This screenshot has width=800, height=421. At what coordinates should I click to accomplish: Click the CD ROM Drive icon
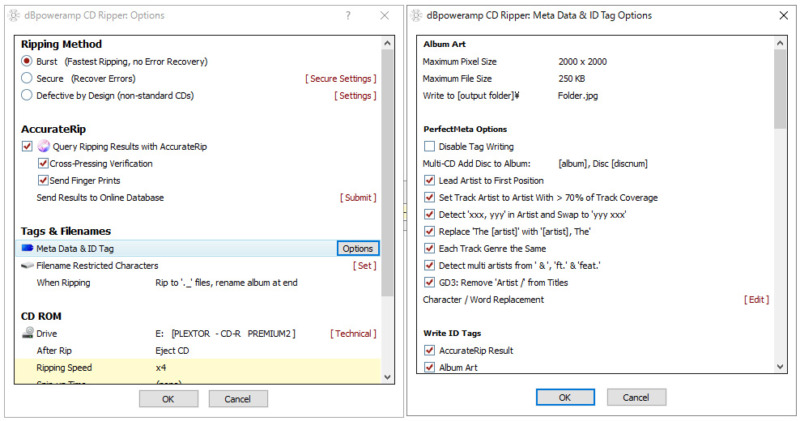click(x=28, y=333)
